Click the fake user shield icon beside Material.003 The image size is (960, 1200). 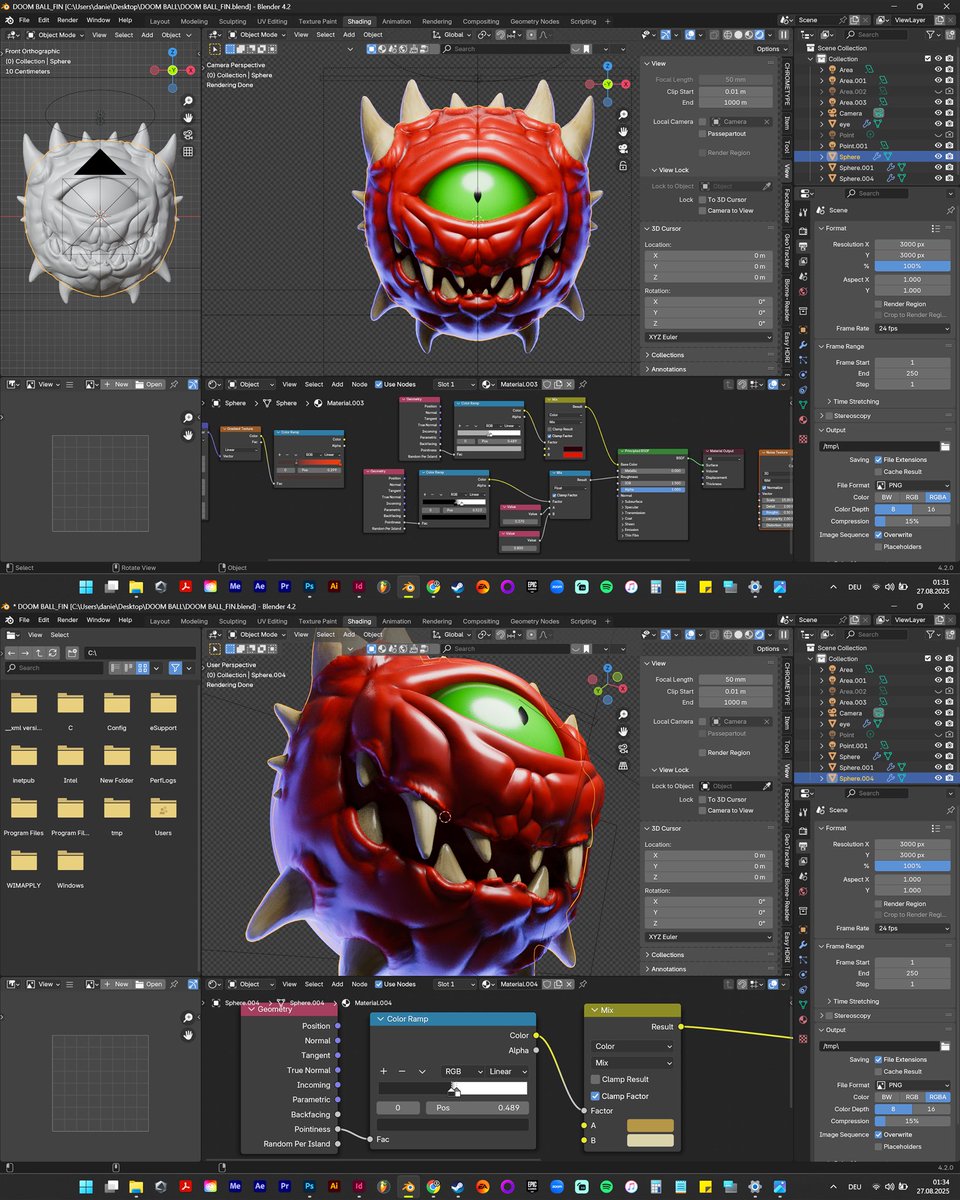[x=547, y=384]
